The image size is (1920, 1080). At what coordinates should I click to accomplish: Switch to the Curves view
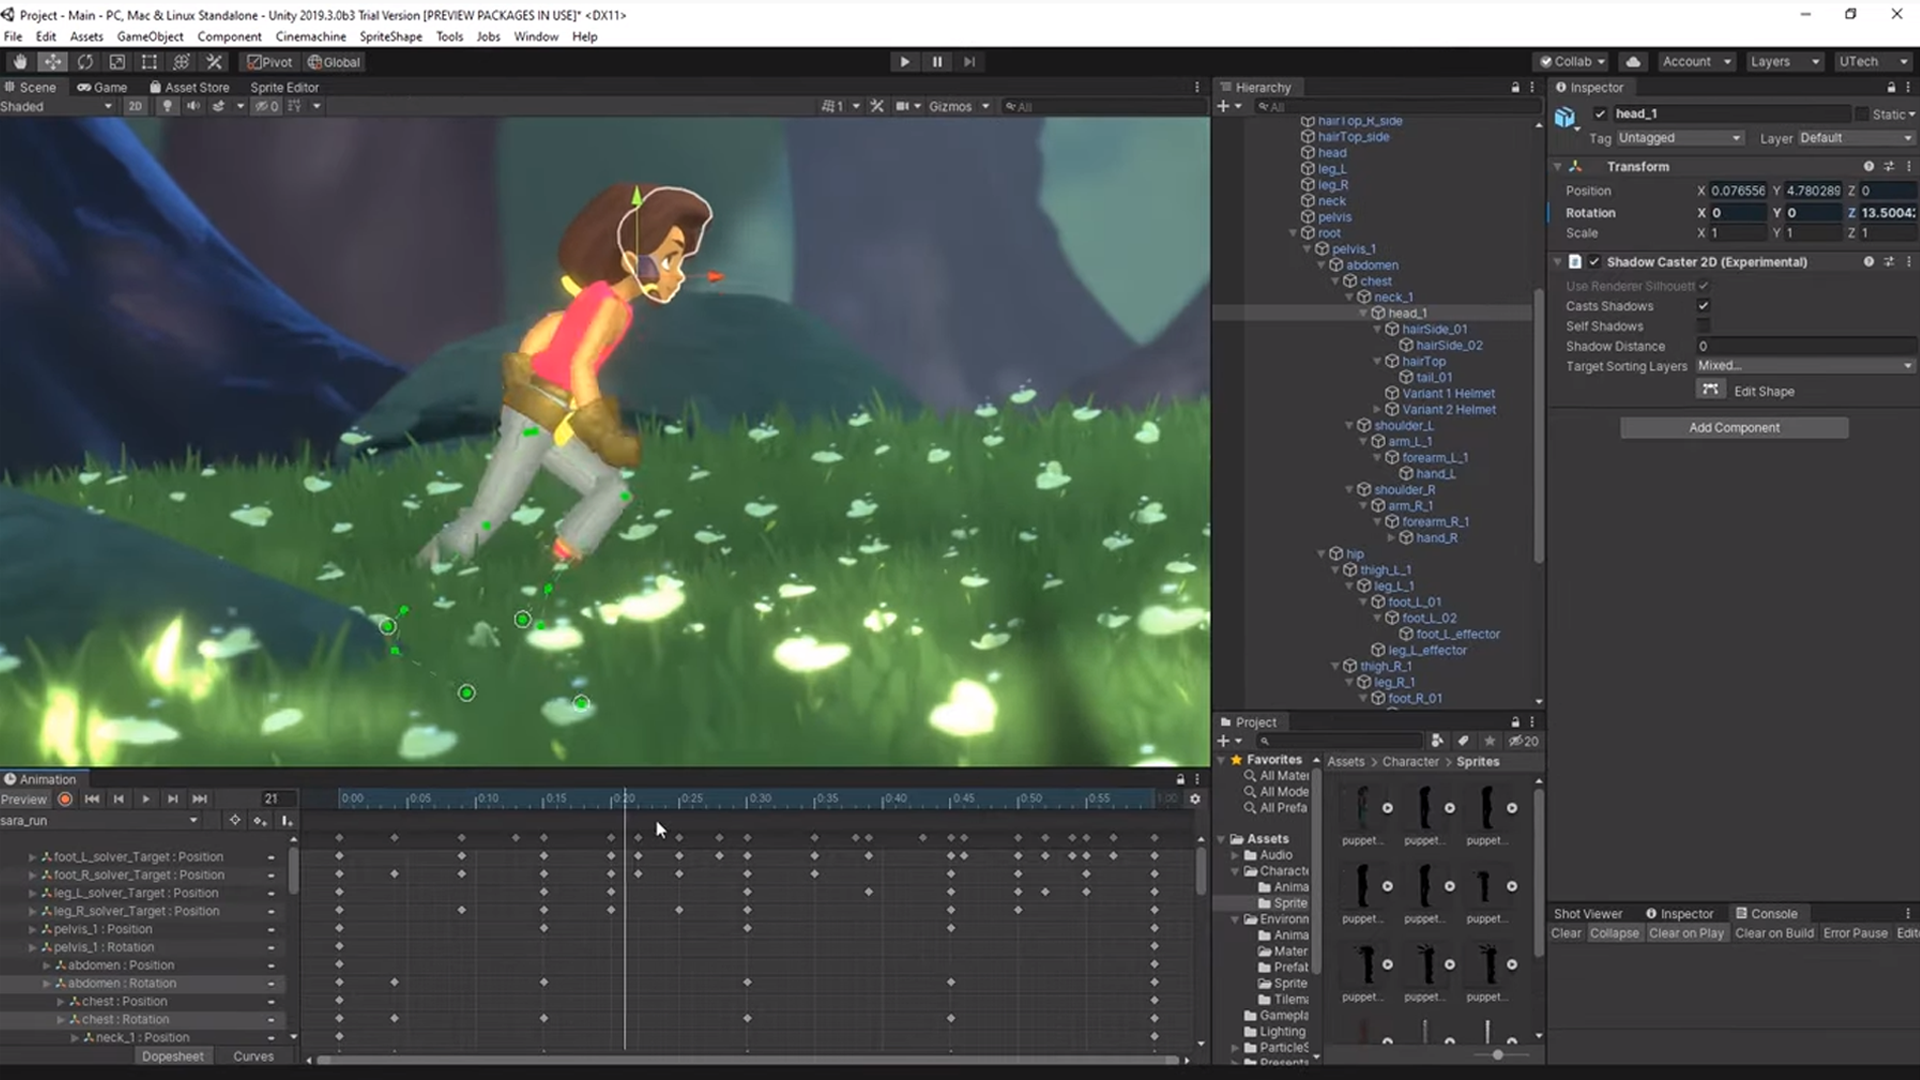[x=253, y=1056]
